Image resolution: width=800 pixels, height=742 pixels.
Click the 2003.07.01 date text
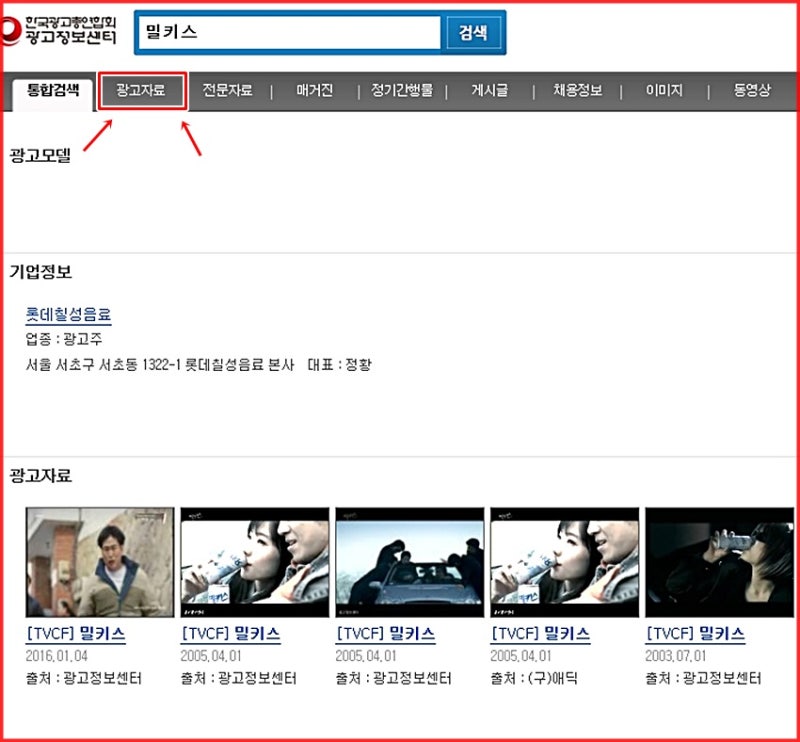(x=676, y=656)
